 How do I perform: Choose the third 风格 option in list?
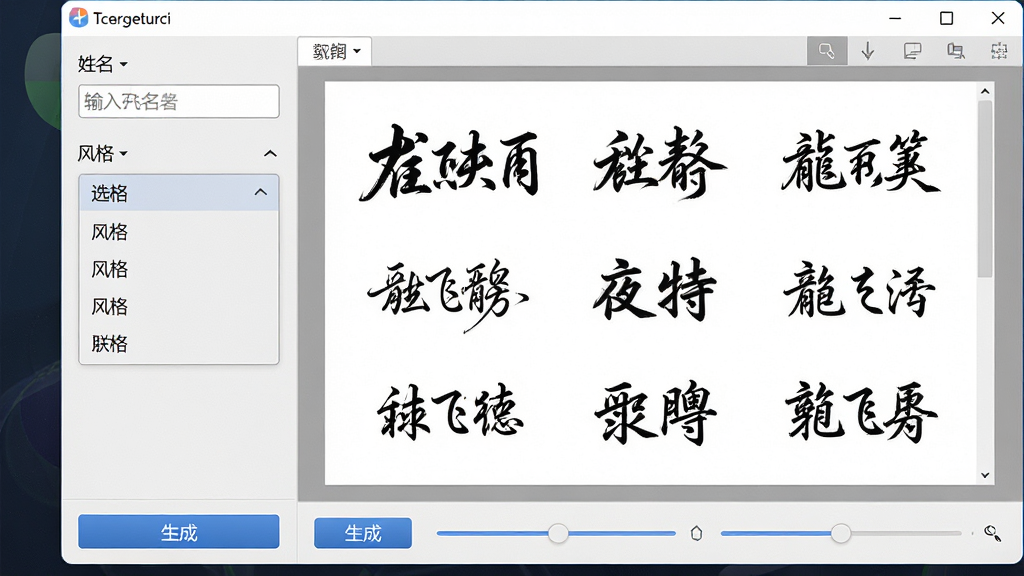(x=178, y=306)
